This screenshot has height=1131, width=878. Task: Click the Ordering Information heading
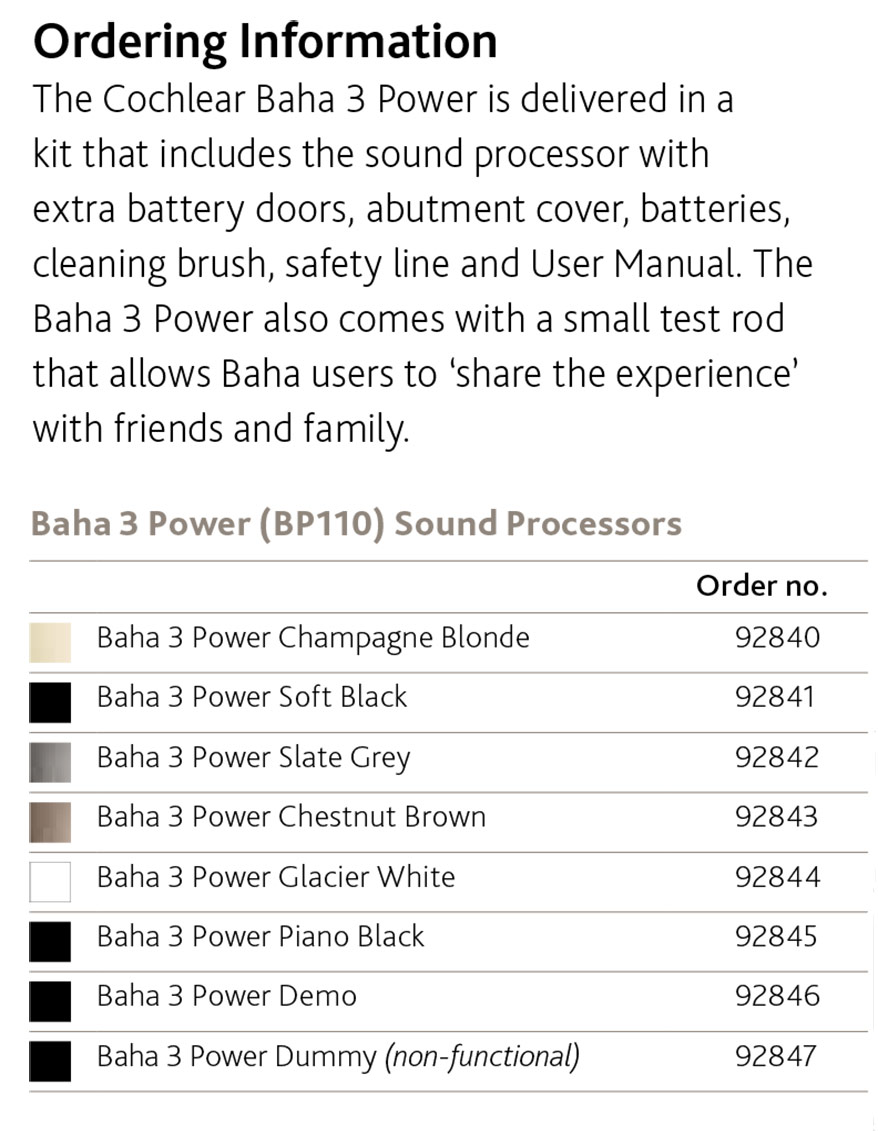[265, 42]
